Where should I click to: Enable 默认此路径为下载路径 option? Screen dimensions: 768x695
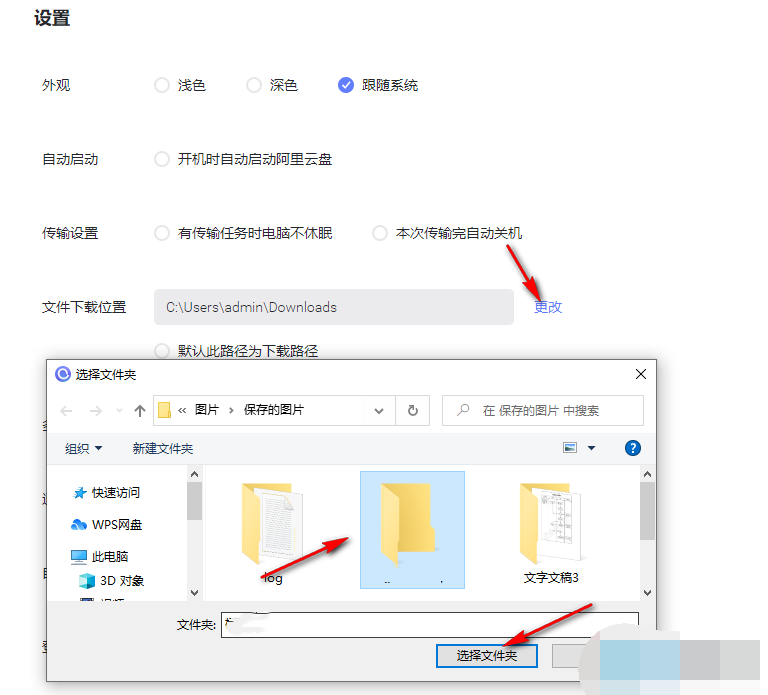point(162,351)
